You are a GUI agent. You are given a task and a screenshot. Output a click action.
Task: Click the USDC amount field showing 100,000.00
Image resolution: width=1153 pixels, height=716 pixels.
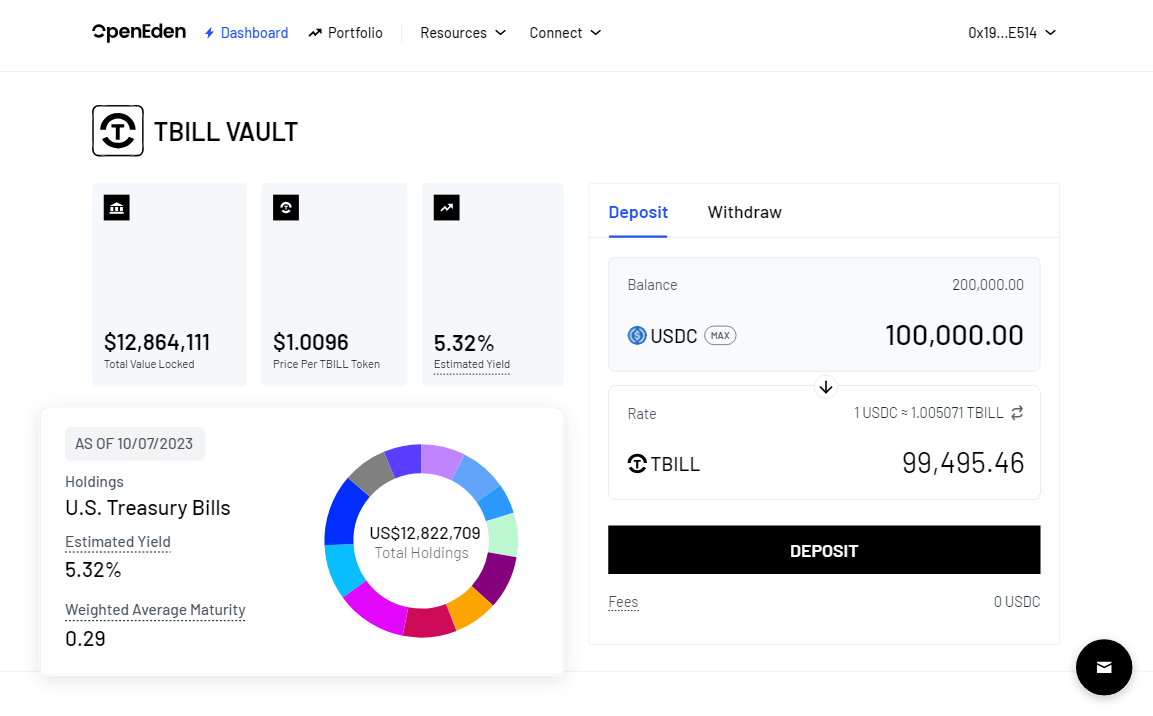tap(954, 336)
